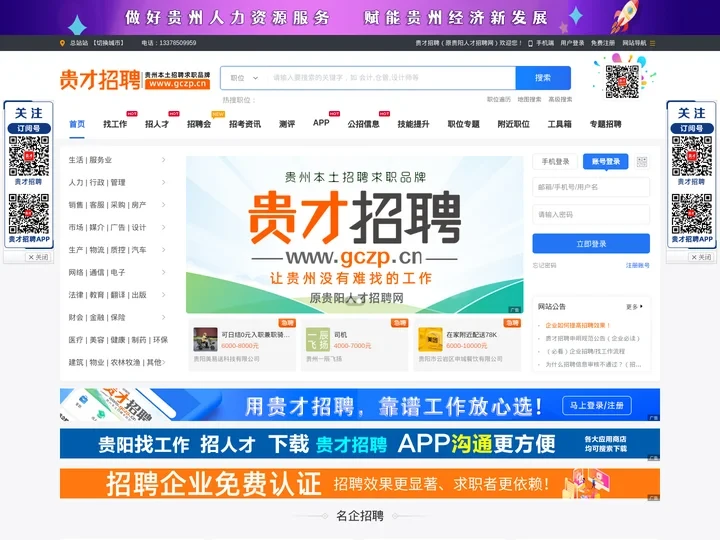Switch to 手机登录 tab
This screenshot has height=540, width=720.
click(555, 162)
